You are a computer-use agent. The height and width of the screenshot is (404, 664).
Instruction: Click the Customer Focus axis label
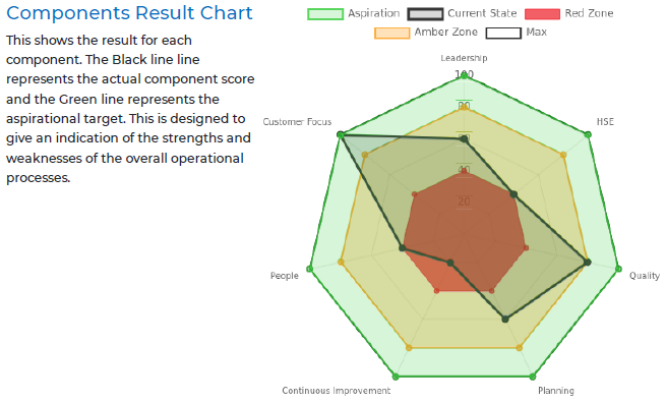297,121
